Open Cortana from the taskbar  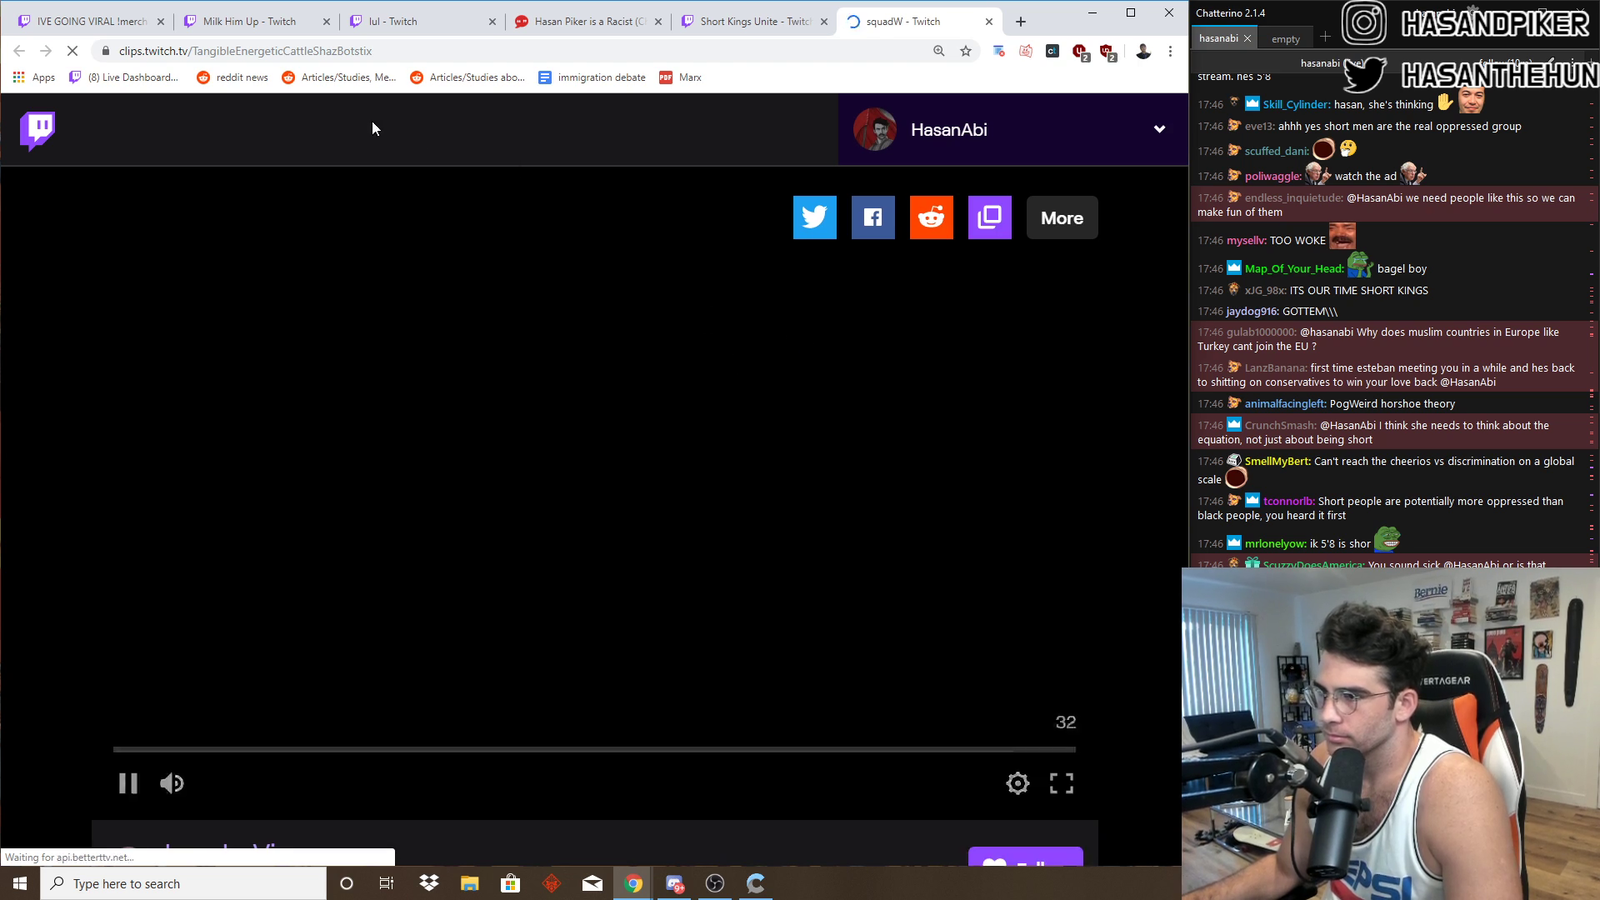pyautogui.click(x=347, y=883)
